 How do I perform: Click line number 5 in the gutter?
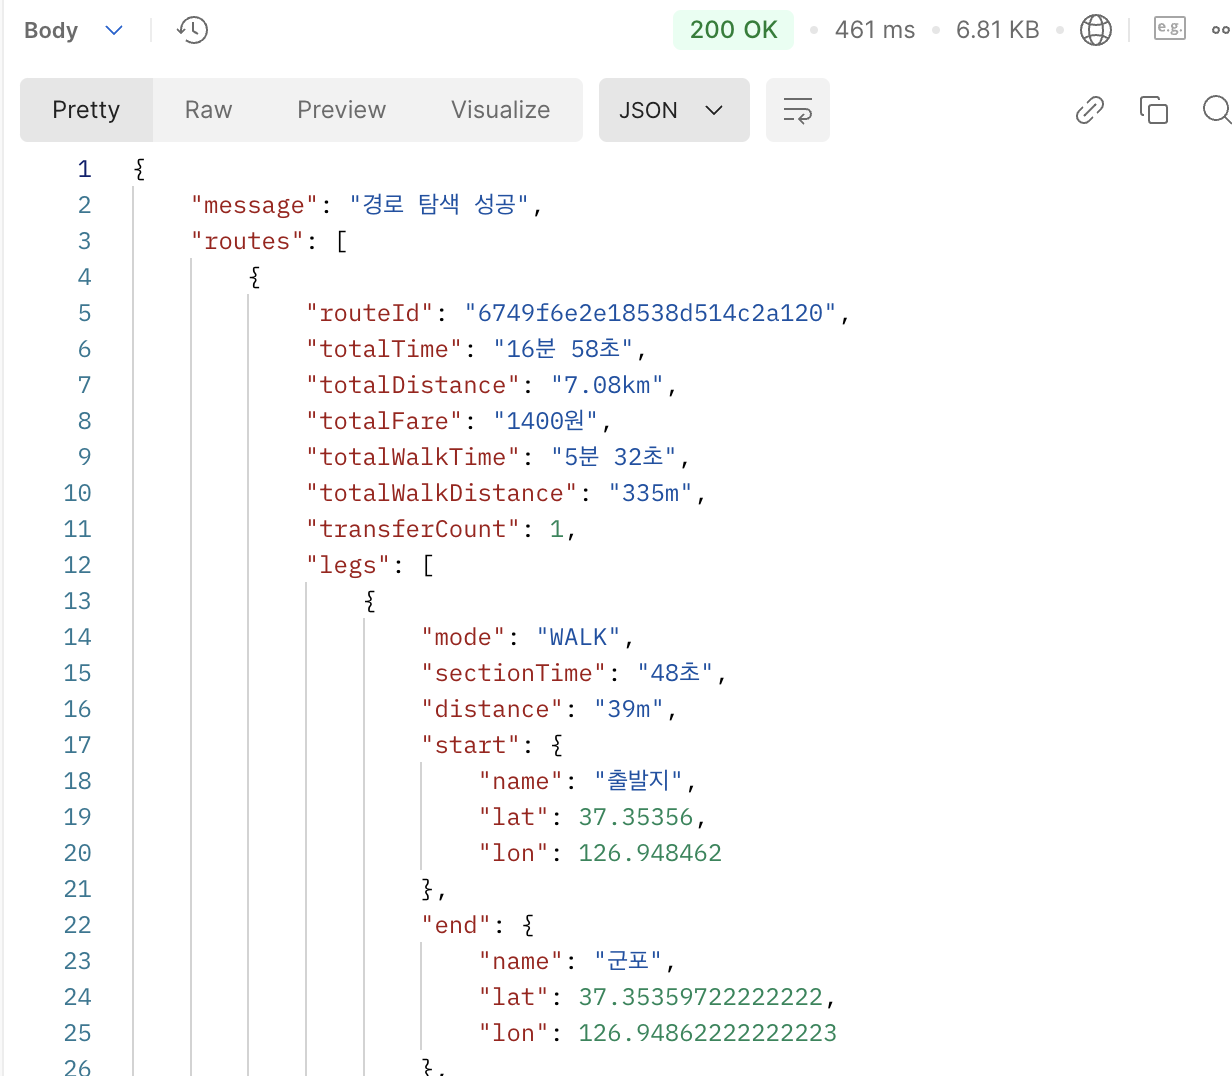click(84, 312)
